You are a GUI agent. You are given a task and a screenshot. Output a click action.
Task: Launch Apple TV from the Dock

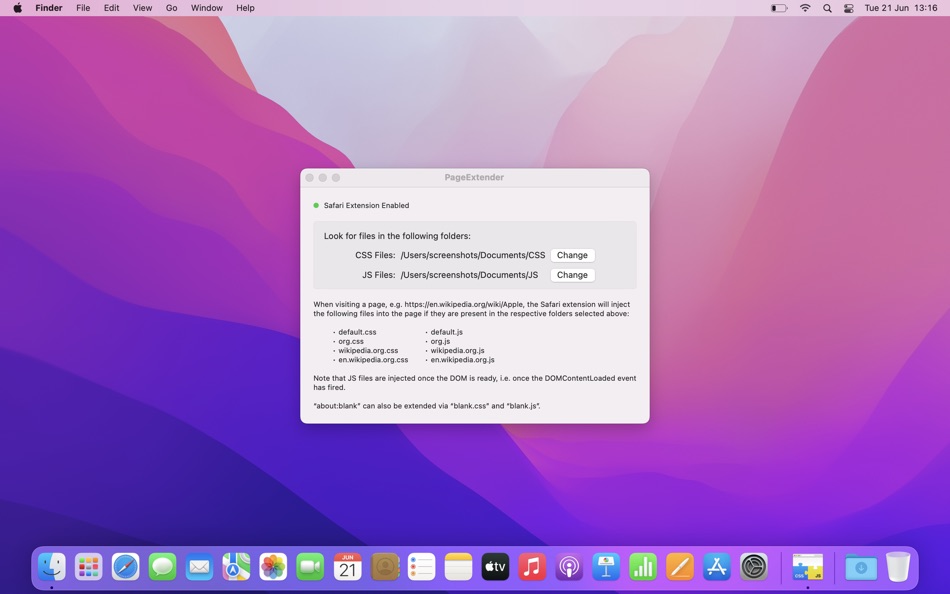(496, 567)
